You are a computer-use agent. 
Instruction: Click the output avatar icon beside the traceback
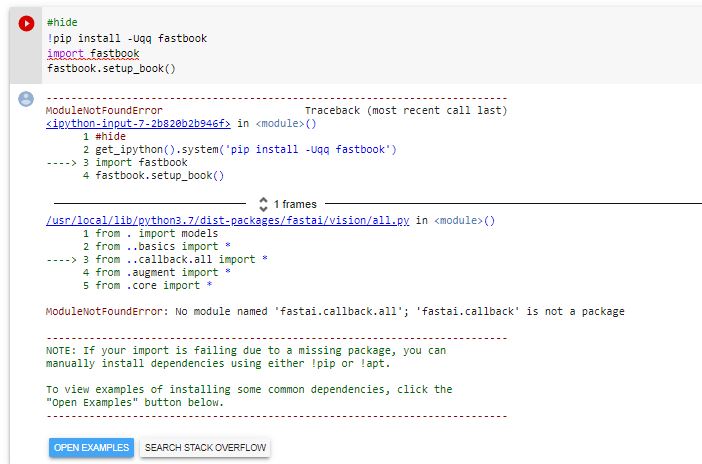click(26, 98)
